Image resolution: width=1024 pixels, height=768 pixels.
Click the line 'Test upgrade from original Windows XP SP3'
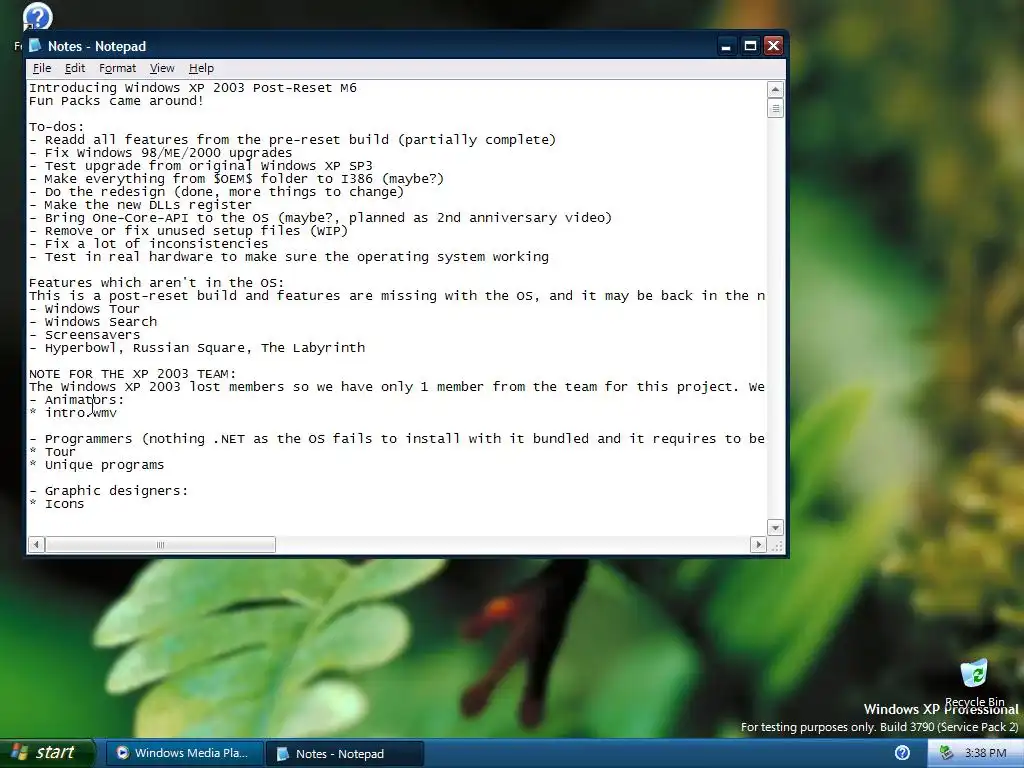200,166
